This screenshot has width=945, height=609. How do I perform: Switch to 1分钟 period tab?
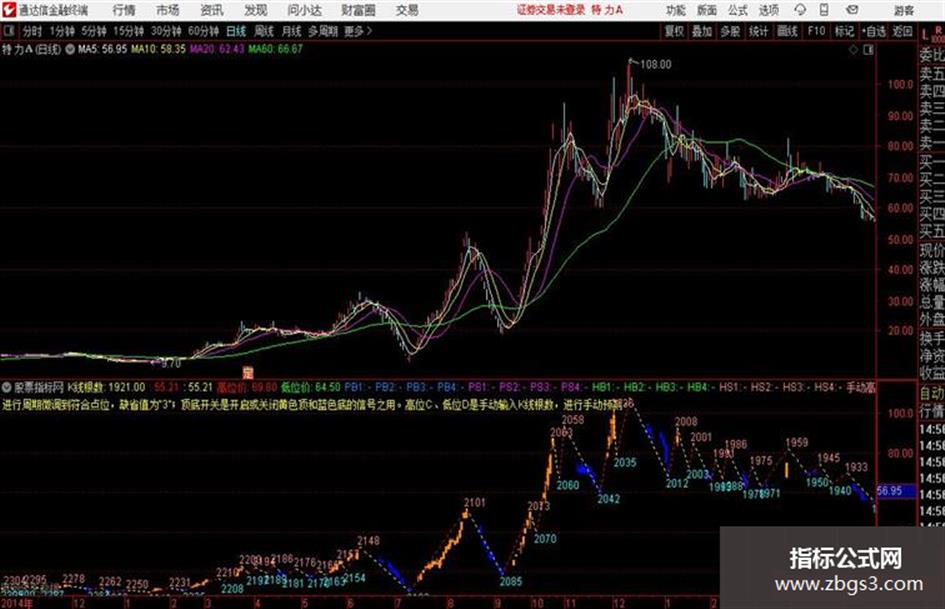click(x=62, y=31)
